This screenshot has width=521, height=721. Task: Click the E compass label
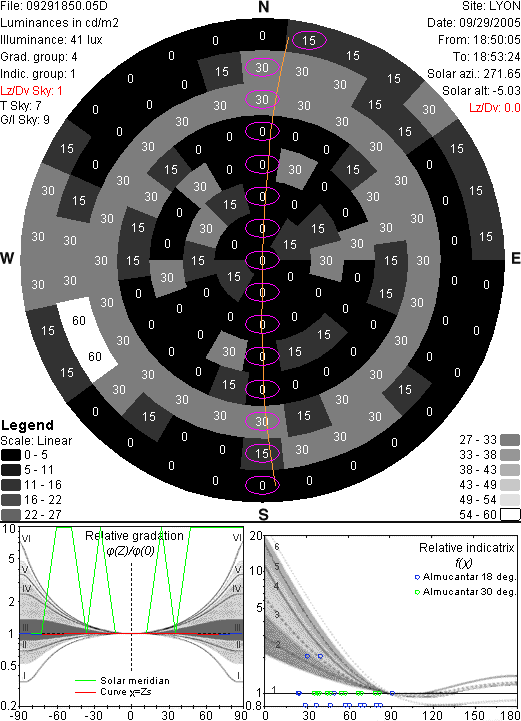[515, 258]
